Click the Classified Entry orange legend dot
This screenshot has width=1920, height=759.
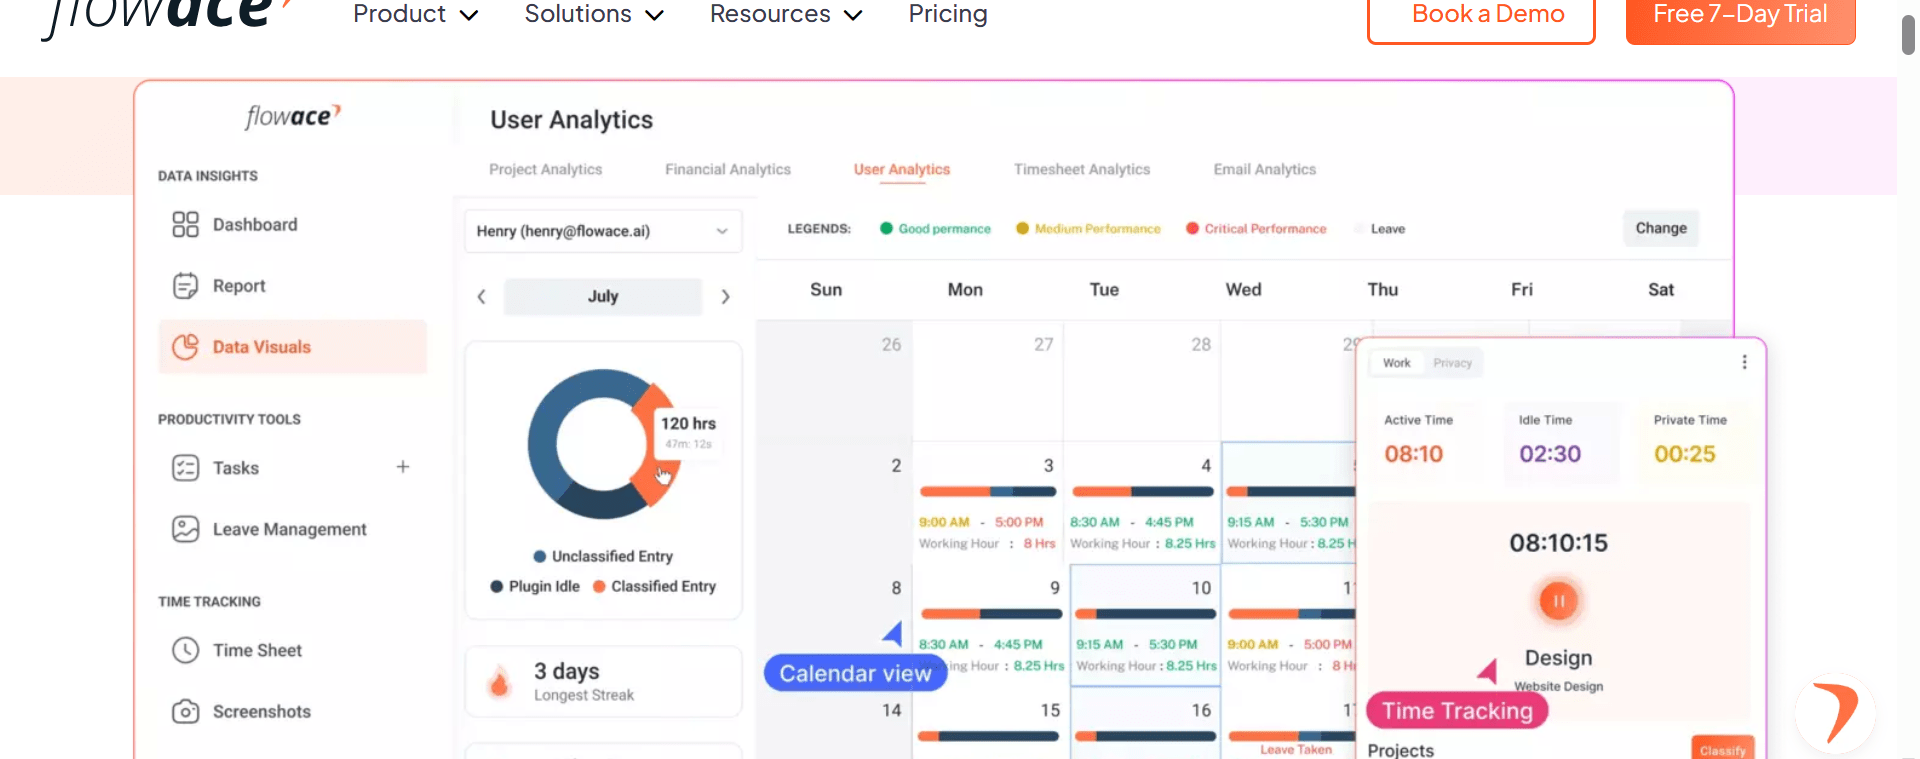coord(599,587)
